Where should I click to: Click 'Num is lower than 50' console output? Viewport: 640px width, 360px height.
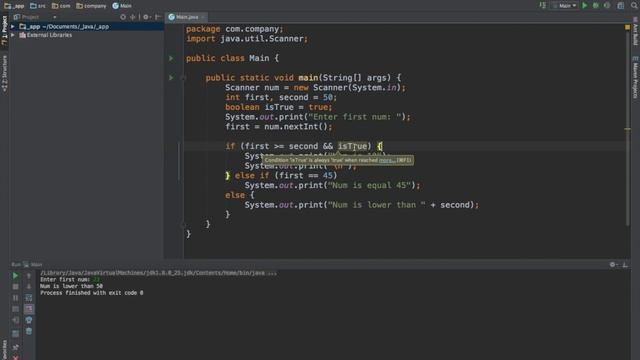tap(71, 286)
